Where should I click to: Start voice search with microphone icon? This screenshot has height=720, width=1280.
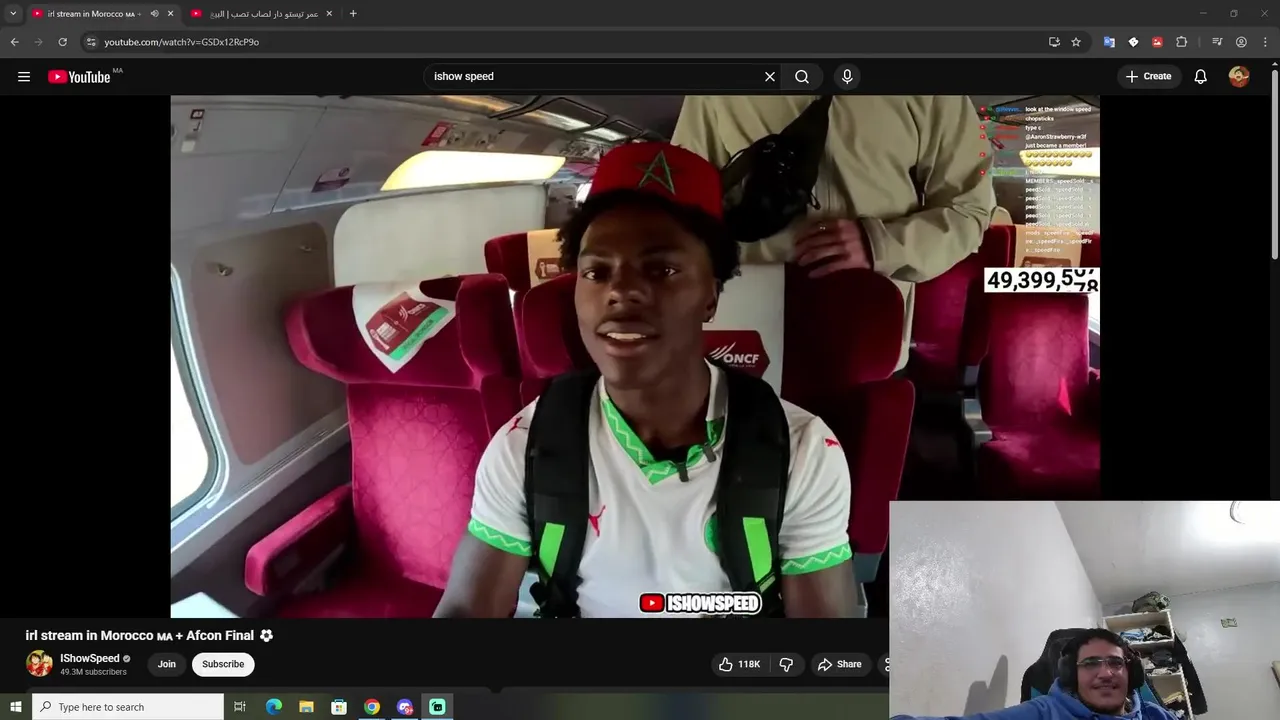(x=847, y=76)
